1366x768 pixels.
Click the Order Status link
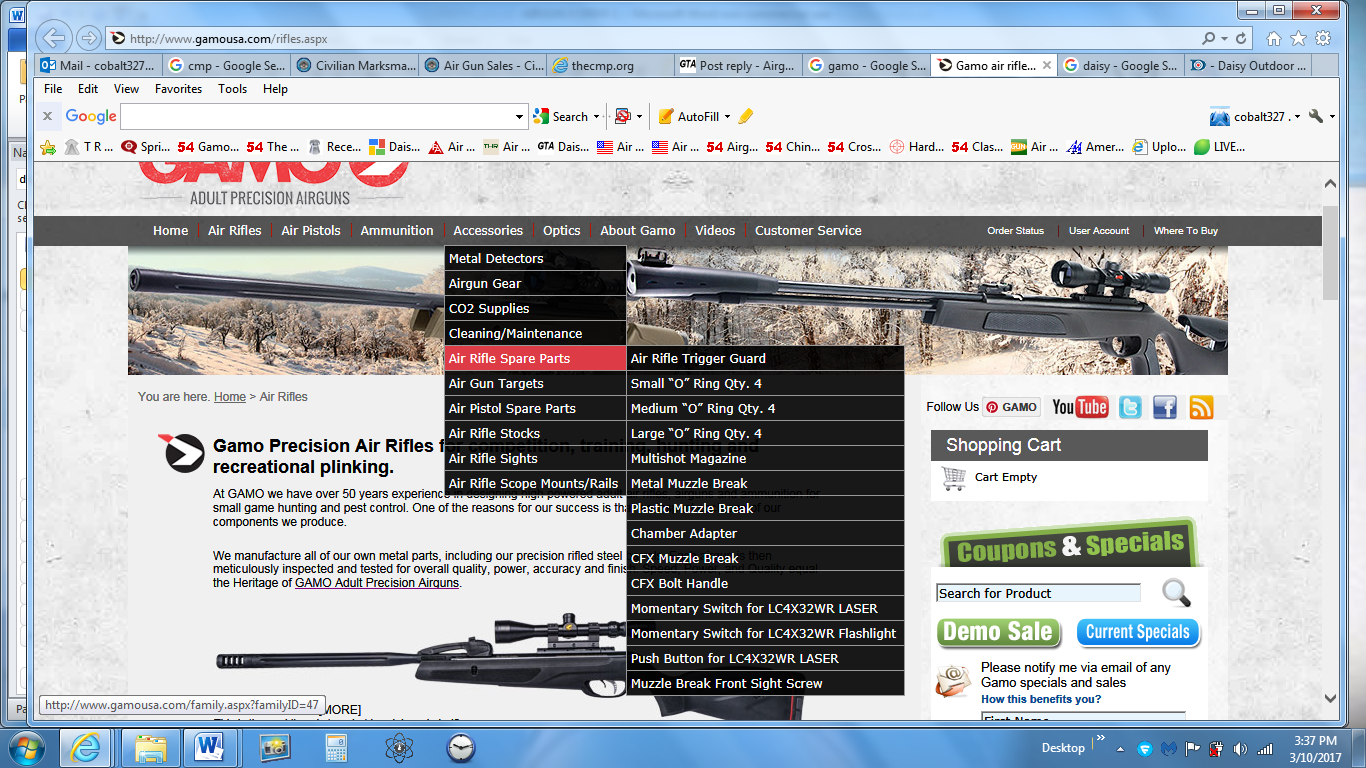(x=1015, y=230)
